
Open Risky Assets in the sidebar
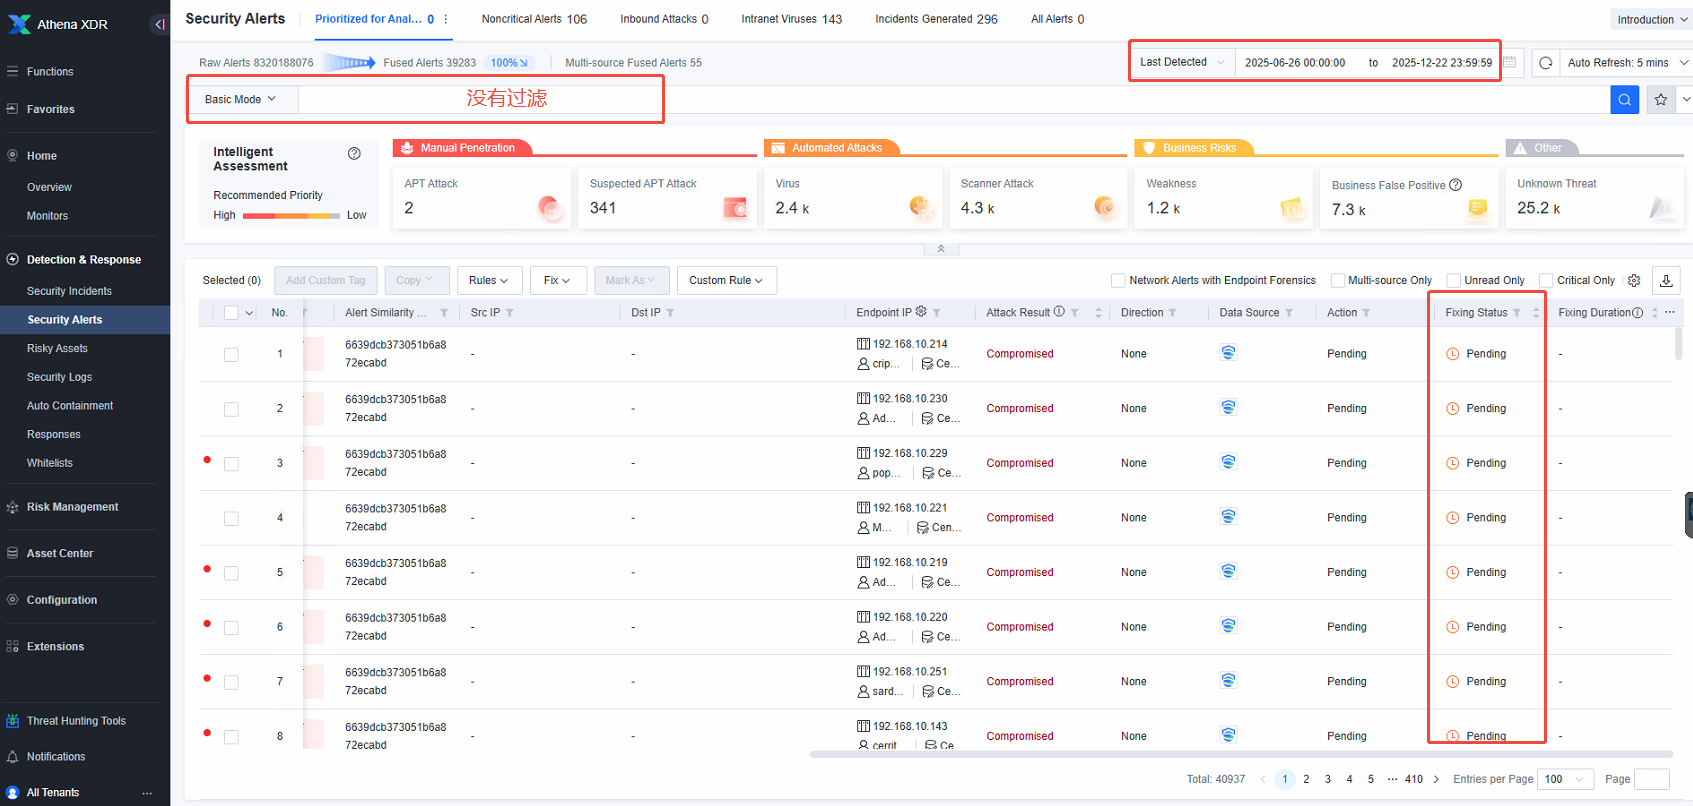pyautogui.click(x=57, y=348)
